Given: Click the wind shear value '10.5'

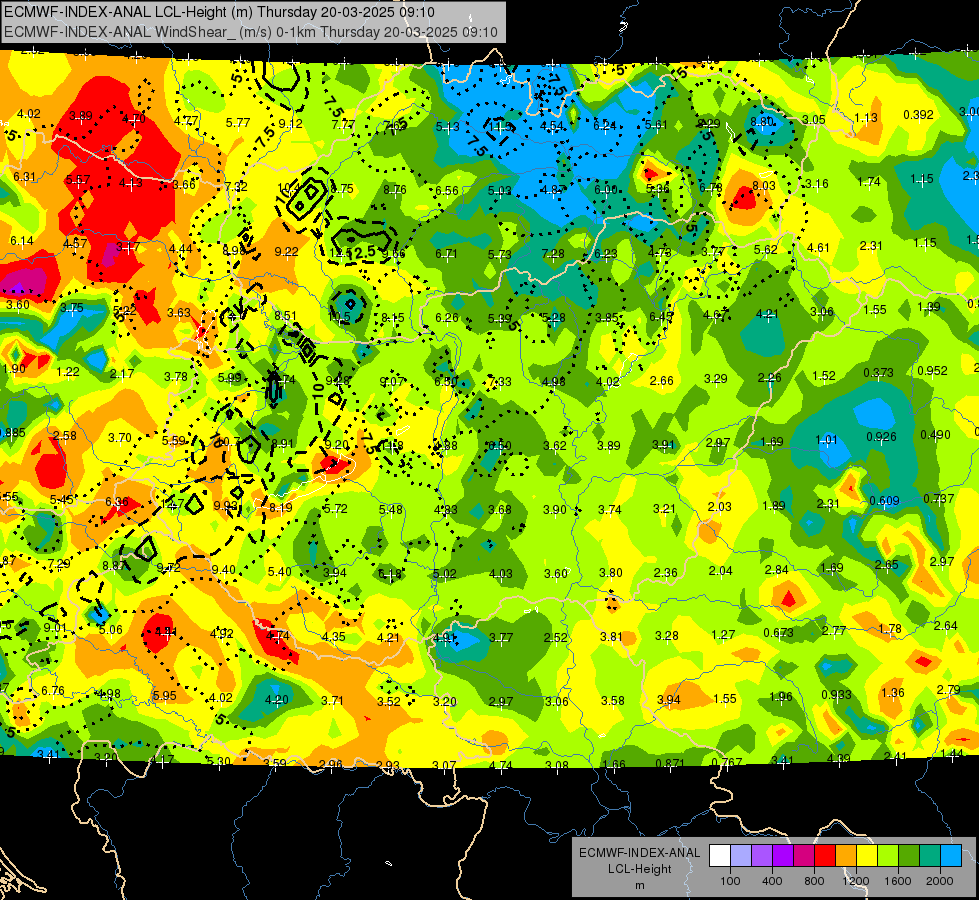Looking at the screenshot, I should (339, 317).
